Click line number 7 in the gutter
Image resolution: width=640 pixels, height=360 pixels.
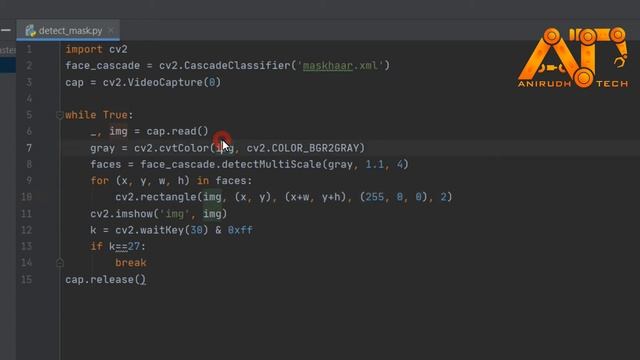(29, 148)
